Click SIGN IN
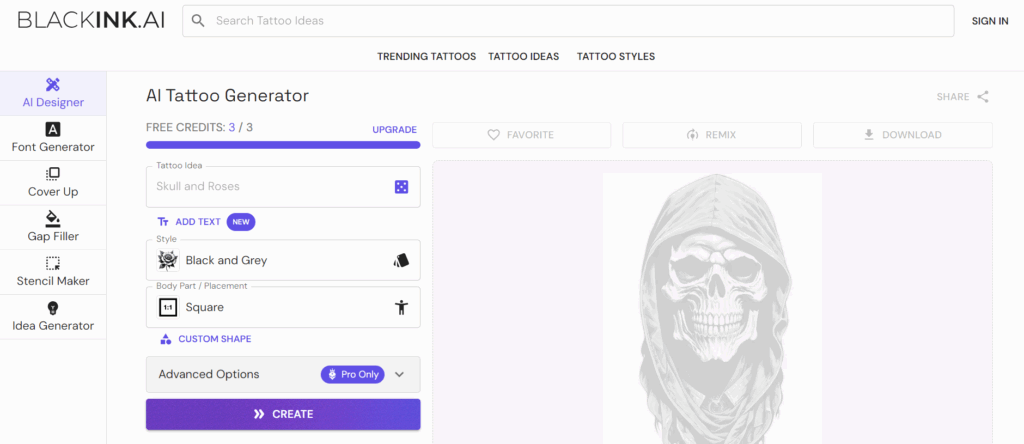The height and width of the screenshot is (444, 1024). pyautogui.click(x=989, y=21)
